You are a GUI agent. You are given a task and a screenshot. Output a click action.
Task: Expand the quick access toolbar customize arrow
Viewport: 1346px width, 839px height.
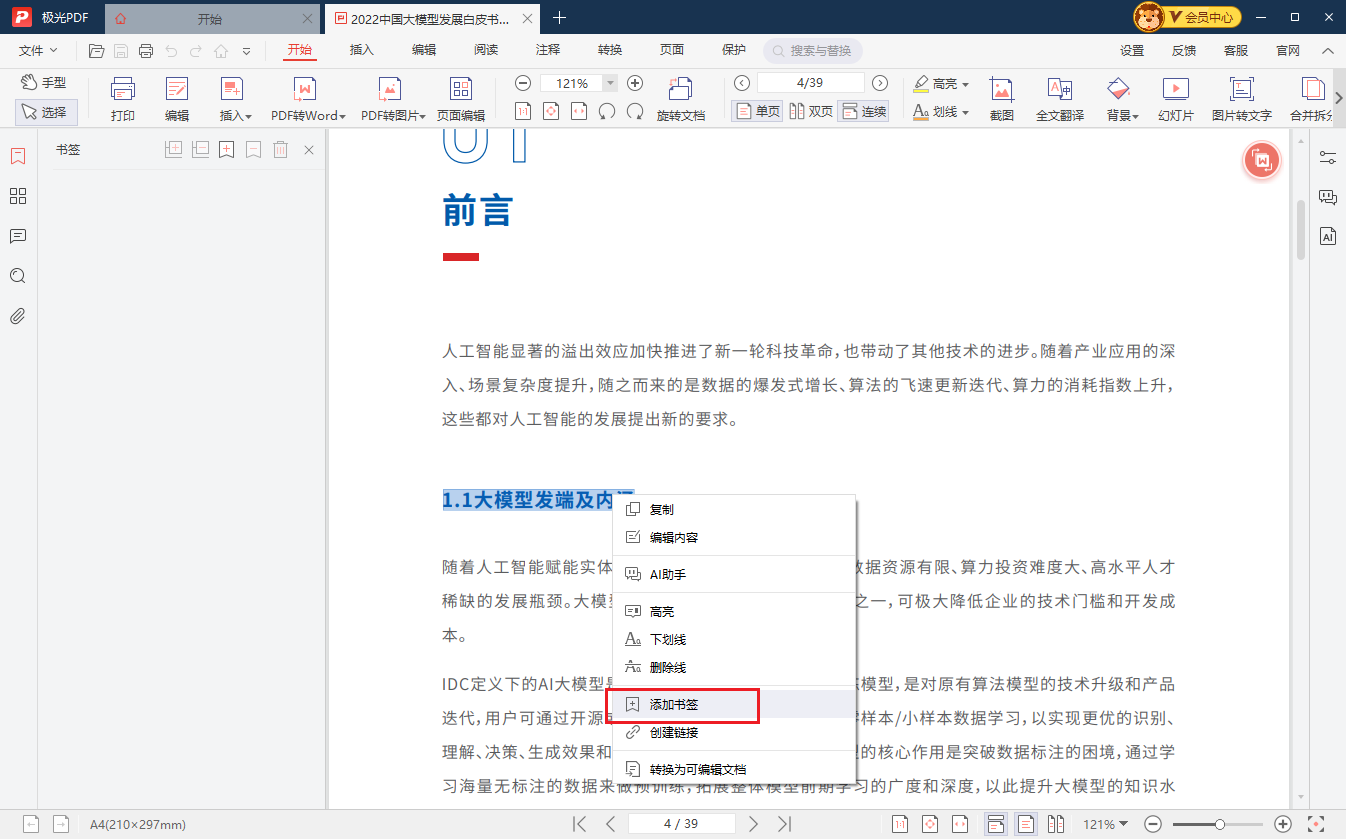[x=246, y=51]
